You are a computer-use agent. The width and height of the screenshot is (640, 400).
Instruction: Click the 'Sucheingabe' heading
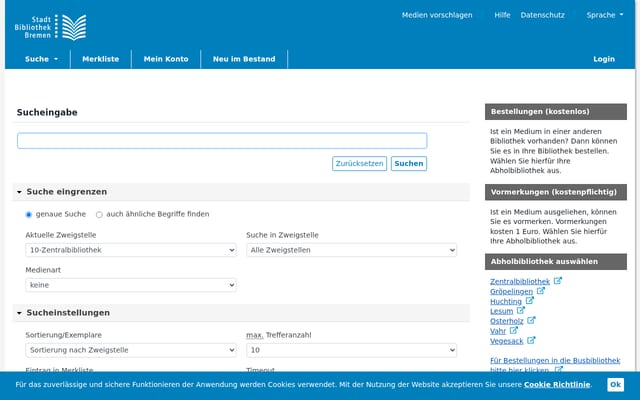[x=47, y=113]
